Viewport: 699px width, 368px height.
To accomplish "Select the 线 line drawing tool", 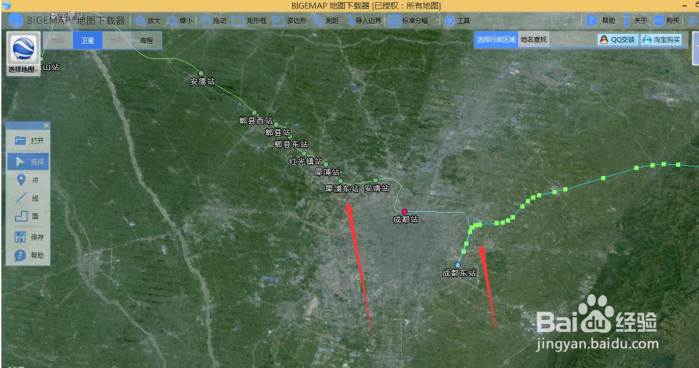I will coord(28,198).
